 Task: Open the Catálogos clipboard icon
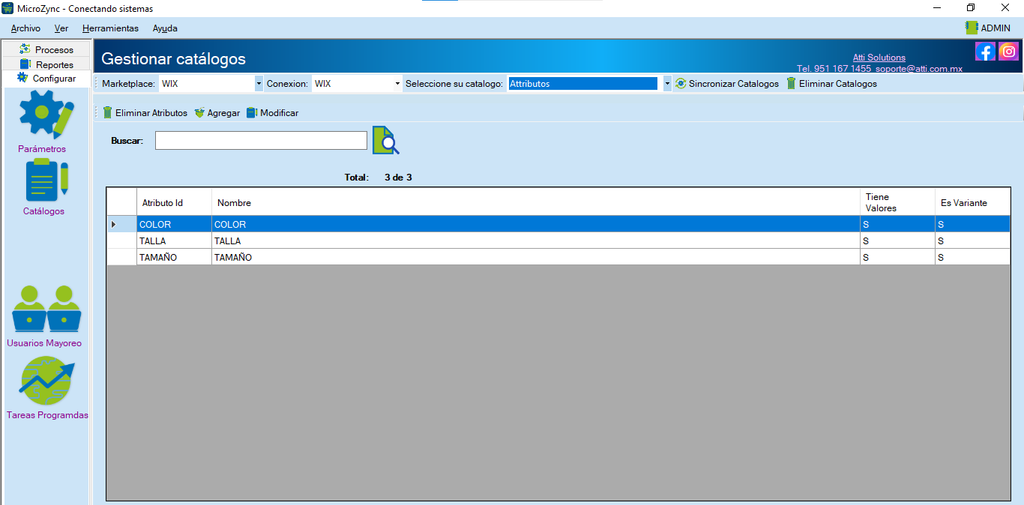coord(46,180)
